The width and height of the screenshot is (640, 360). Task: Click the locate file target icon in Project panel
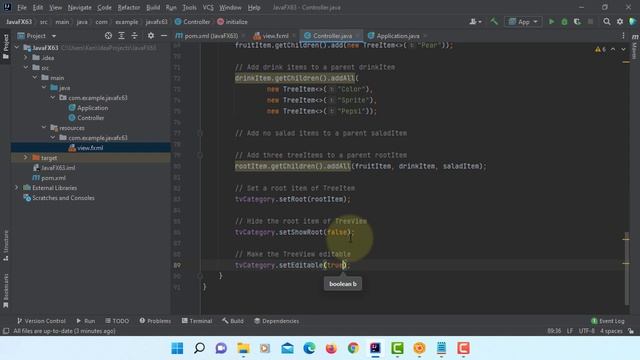pos(108,36)
